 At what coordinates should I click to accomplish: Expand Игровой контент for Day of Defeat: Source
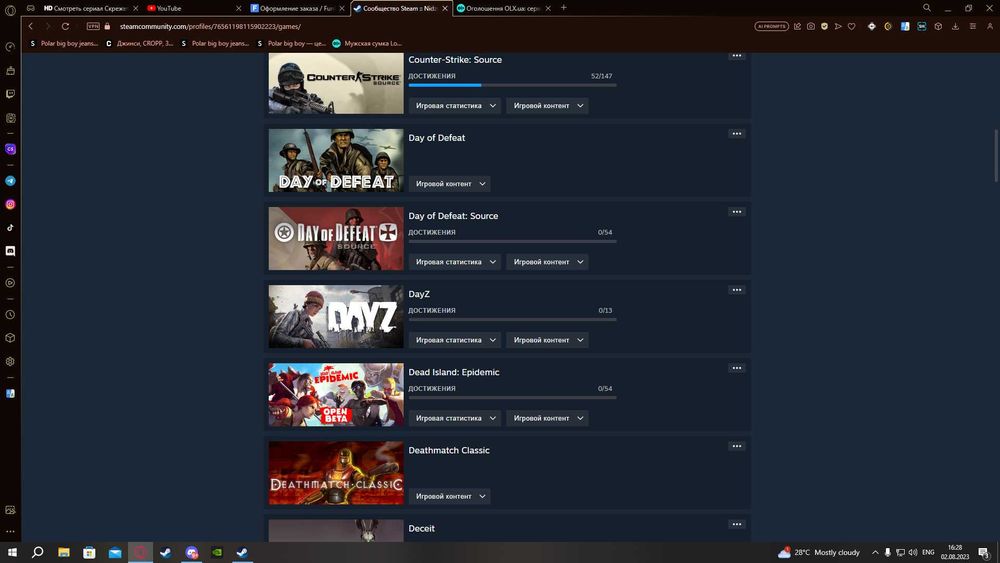click(x=547, y=262)
